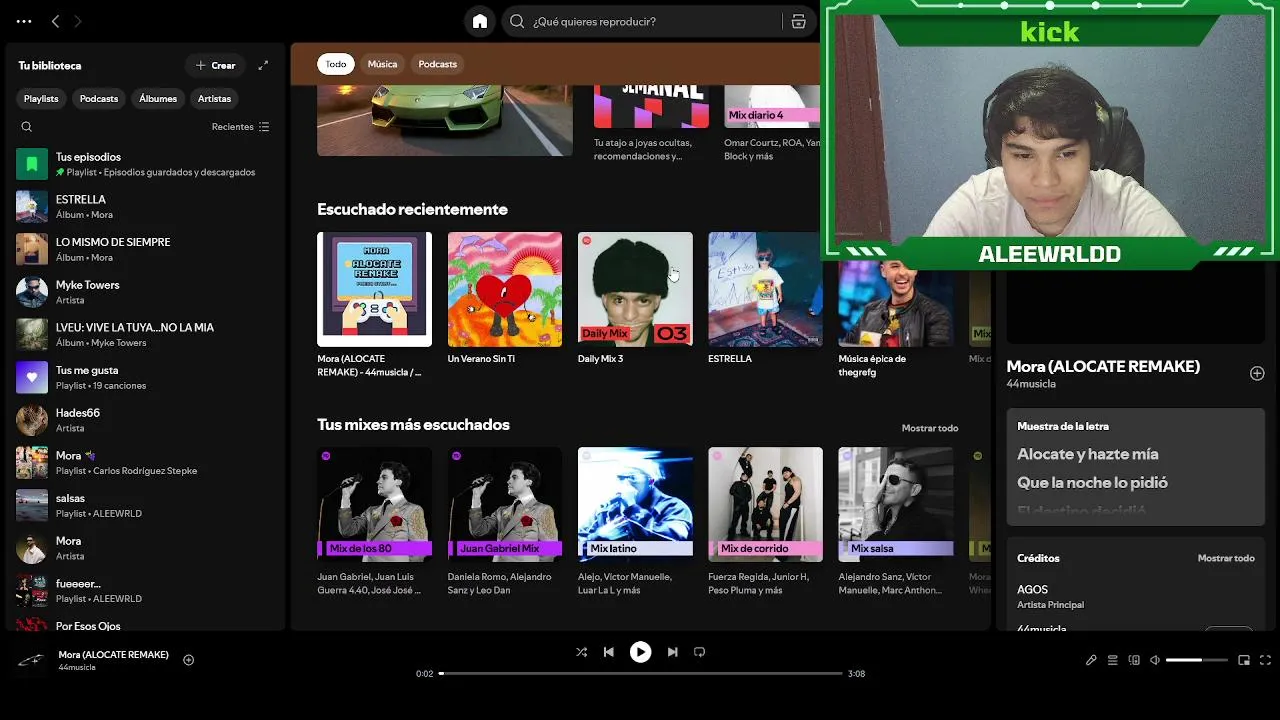Select the Playlists filter chip
Image resolution: width=1280 pixels, height=720 pixels.
[x=41, y=99]
